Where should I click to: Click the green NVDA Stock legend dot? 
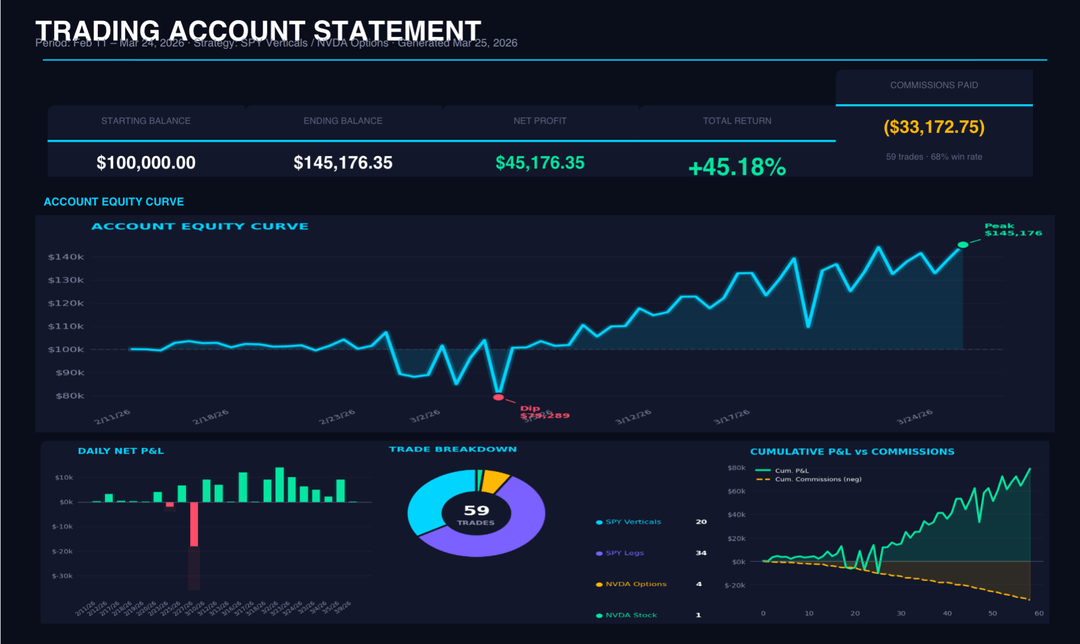pyautogui.click(x=599, y=615)
